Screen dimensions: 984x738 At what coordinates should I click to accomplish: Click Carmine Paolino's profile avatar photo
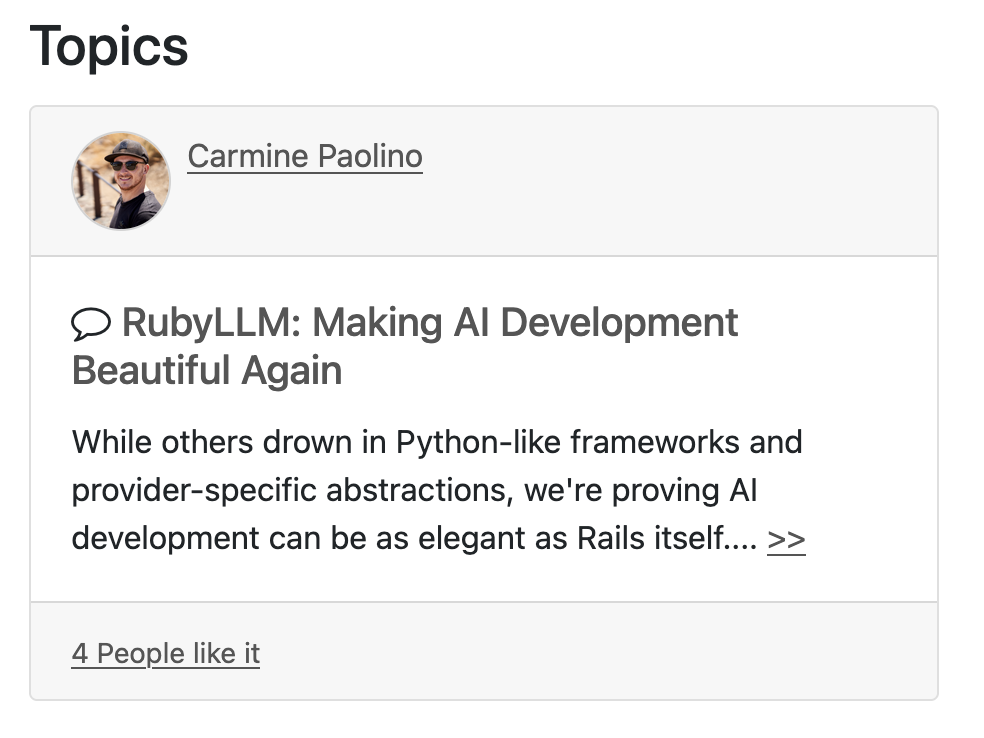click(x=121, y=181)
